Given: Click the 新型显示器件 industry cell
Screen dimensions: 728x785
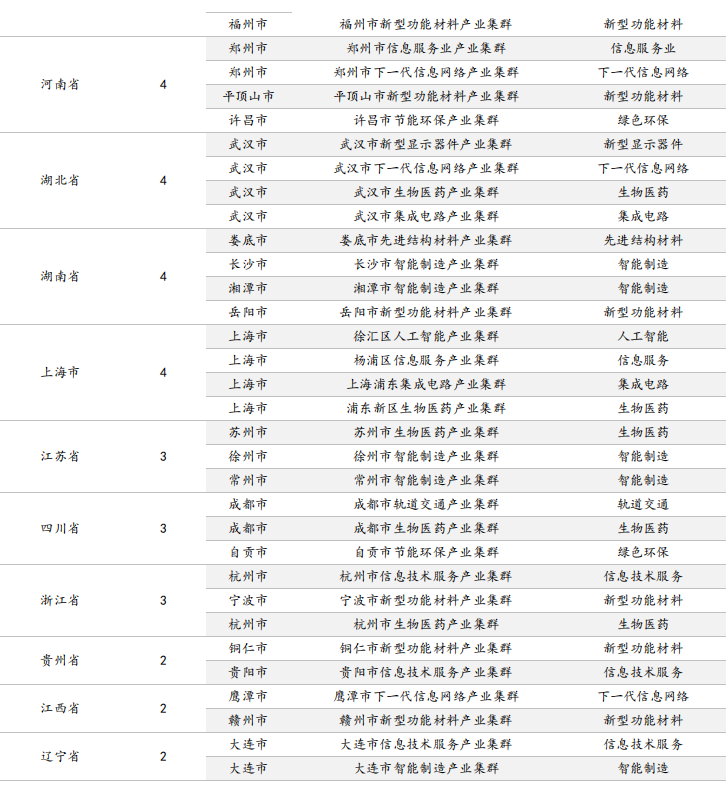Looking at the screenshot, I should [x=643, y=144].
